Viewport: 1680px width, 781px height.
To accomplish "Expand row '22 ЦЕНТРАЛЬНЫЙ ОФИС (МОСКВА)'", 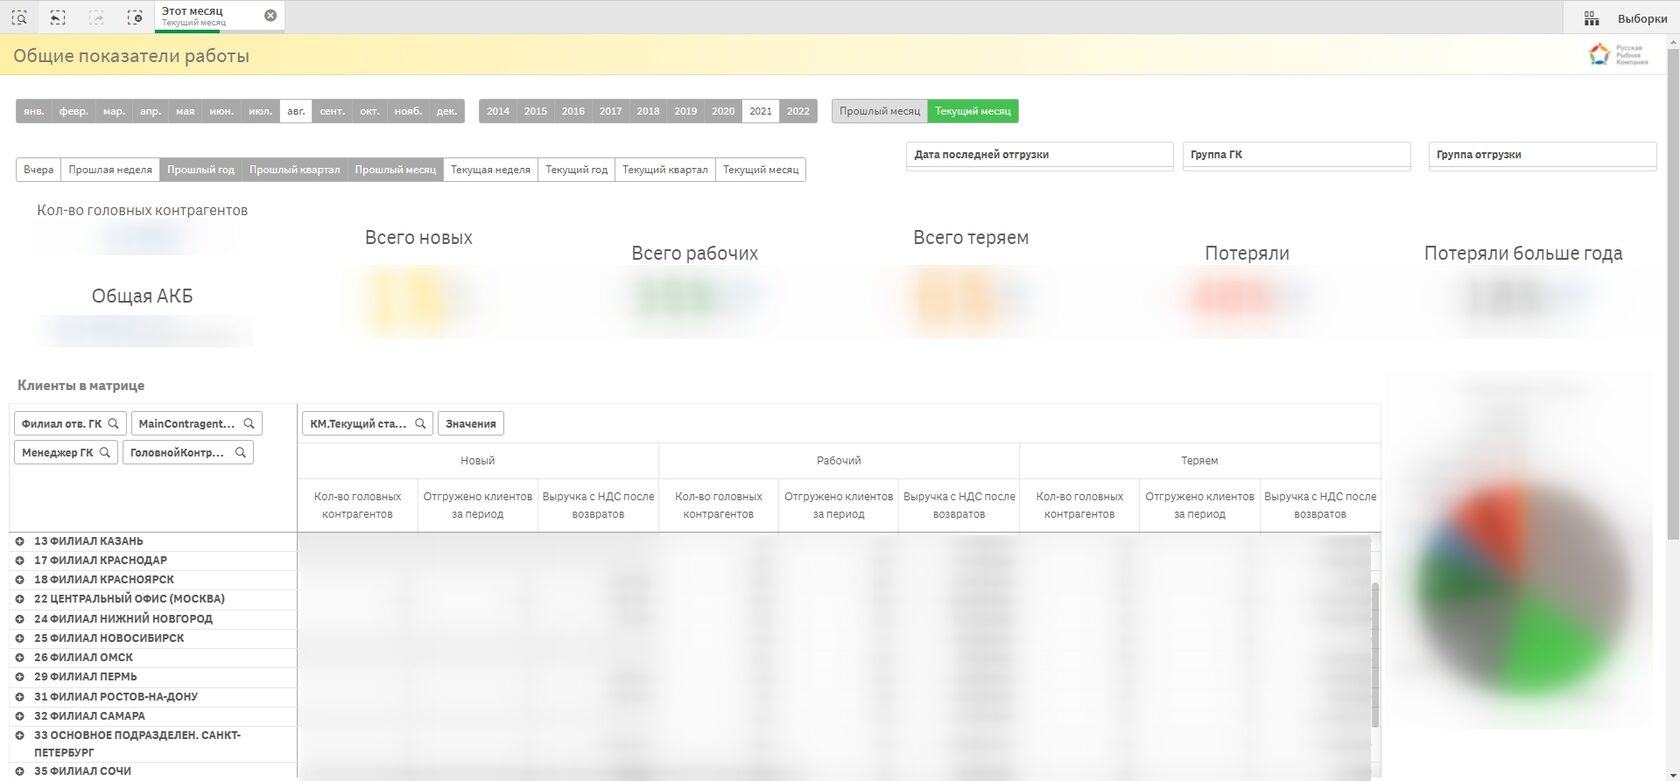I will (19, 599).
